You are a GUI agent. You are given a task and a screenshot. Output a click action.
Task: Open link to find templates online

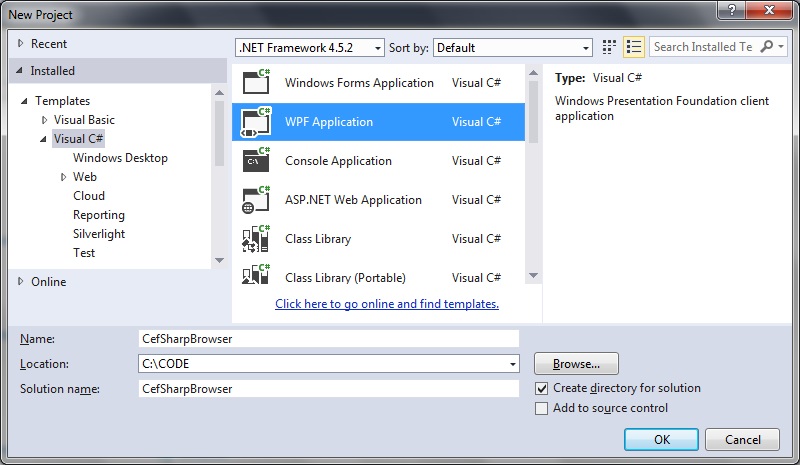click(387, 304)
